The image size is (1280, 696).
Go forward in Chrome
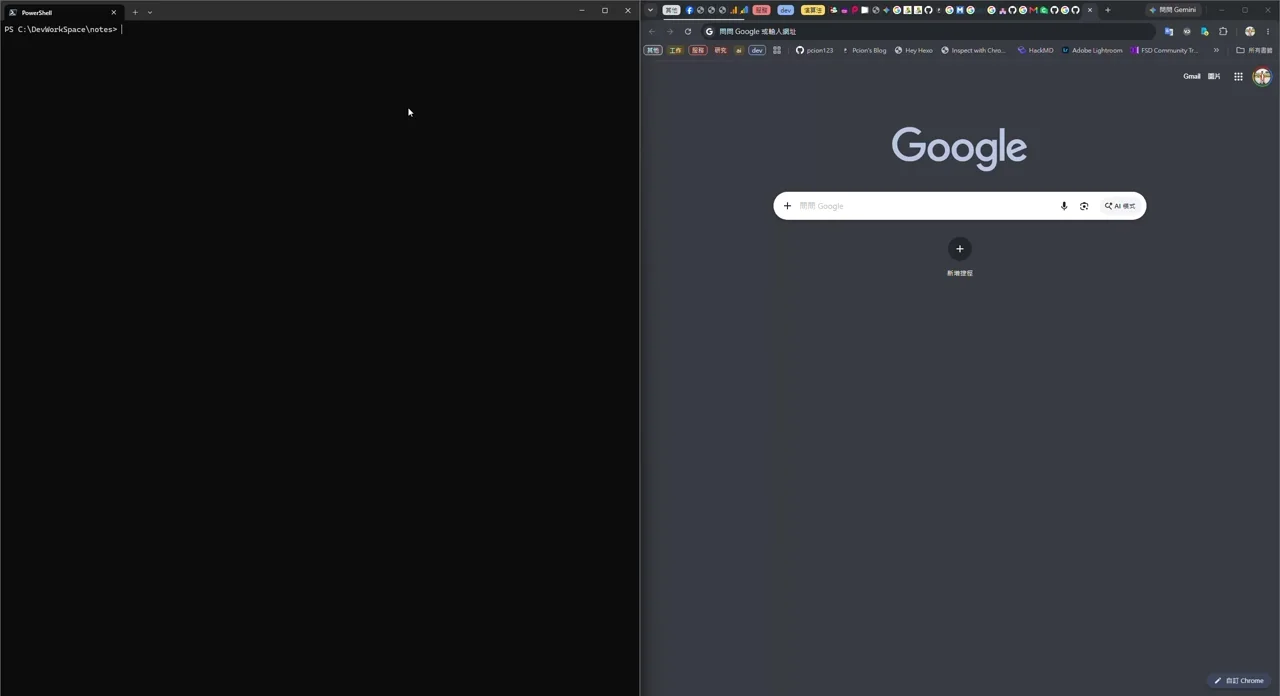coord(670,31)
